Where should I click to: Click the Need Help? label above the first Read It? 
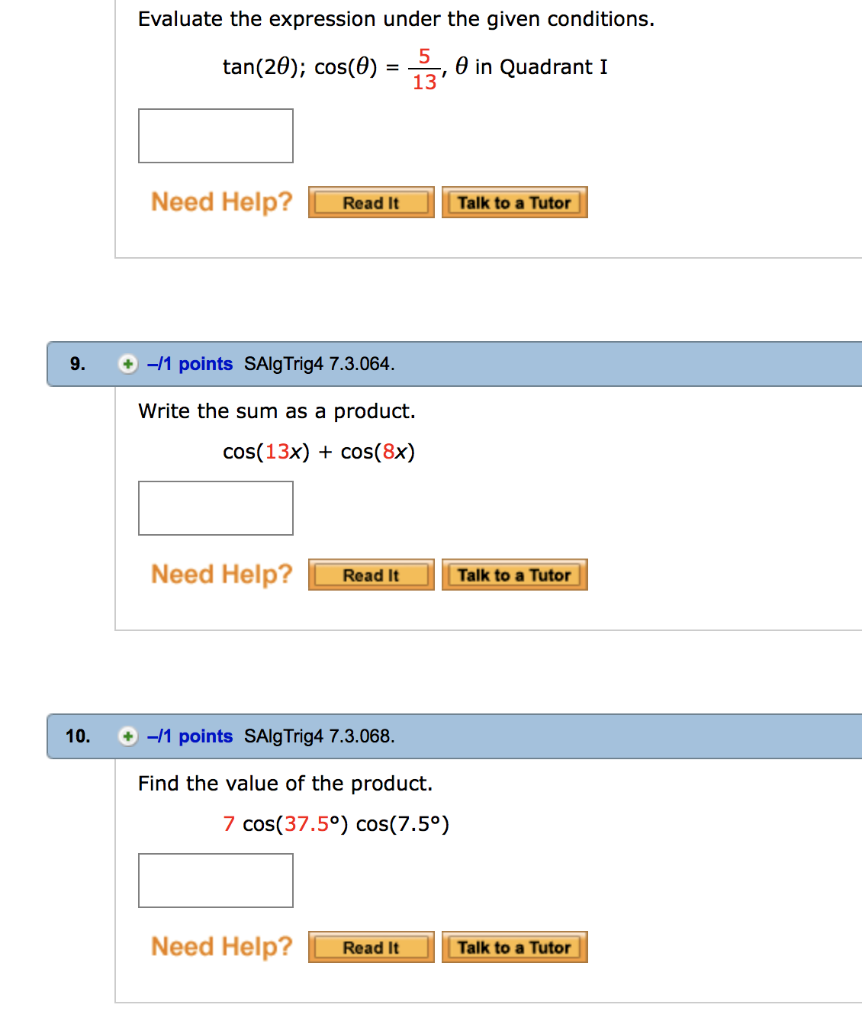coord(221,202)
